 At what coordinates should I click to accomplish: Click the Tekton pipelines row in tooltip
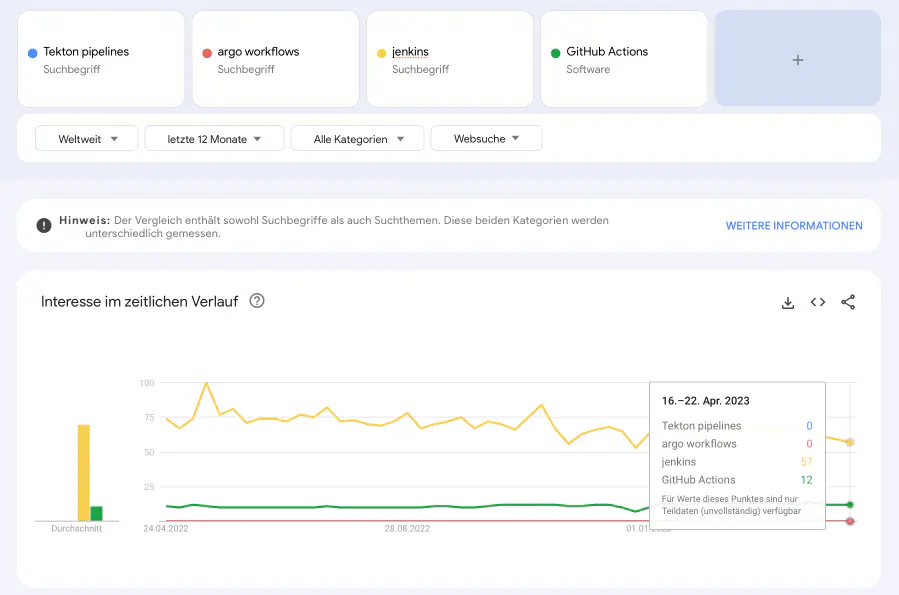coord(737,426)
